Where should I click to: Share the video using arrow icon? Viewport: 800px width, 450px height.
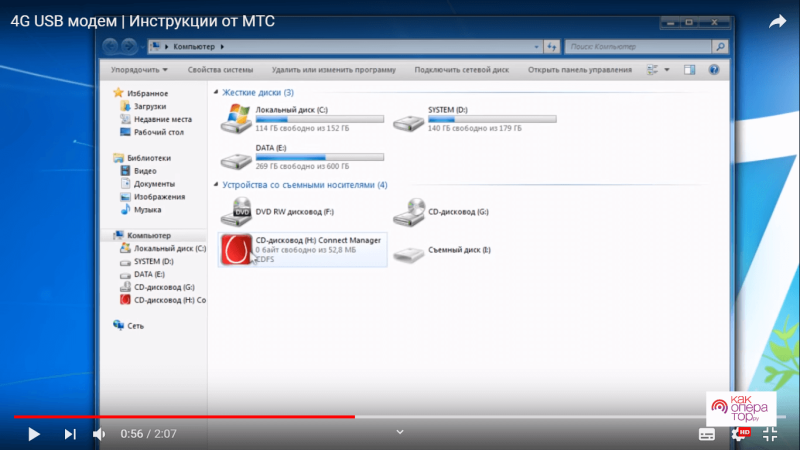[778, 21]
